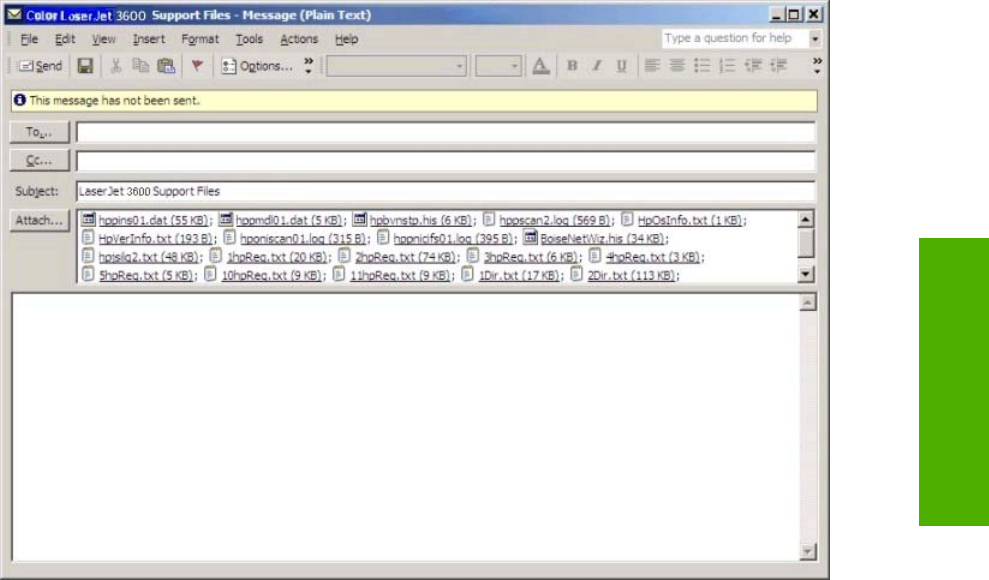This screenshot has width=989, height=580.
Task: Click in the message body area
Action: pos(406,426)
